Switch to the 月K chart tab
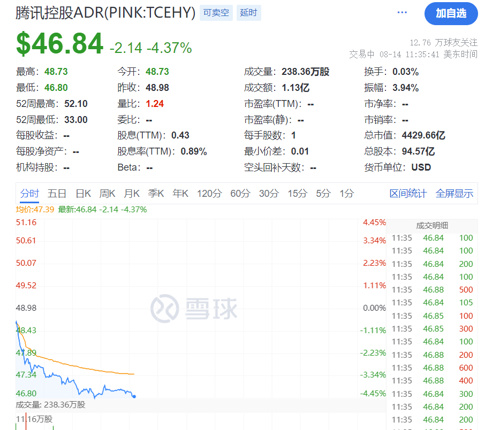The image size is (500, 430). coord(132,193)
